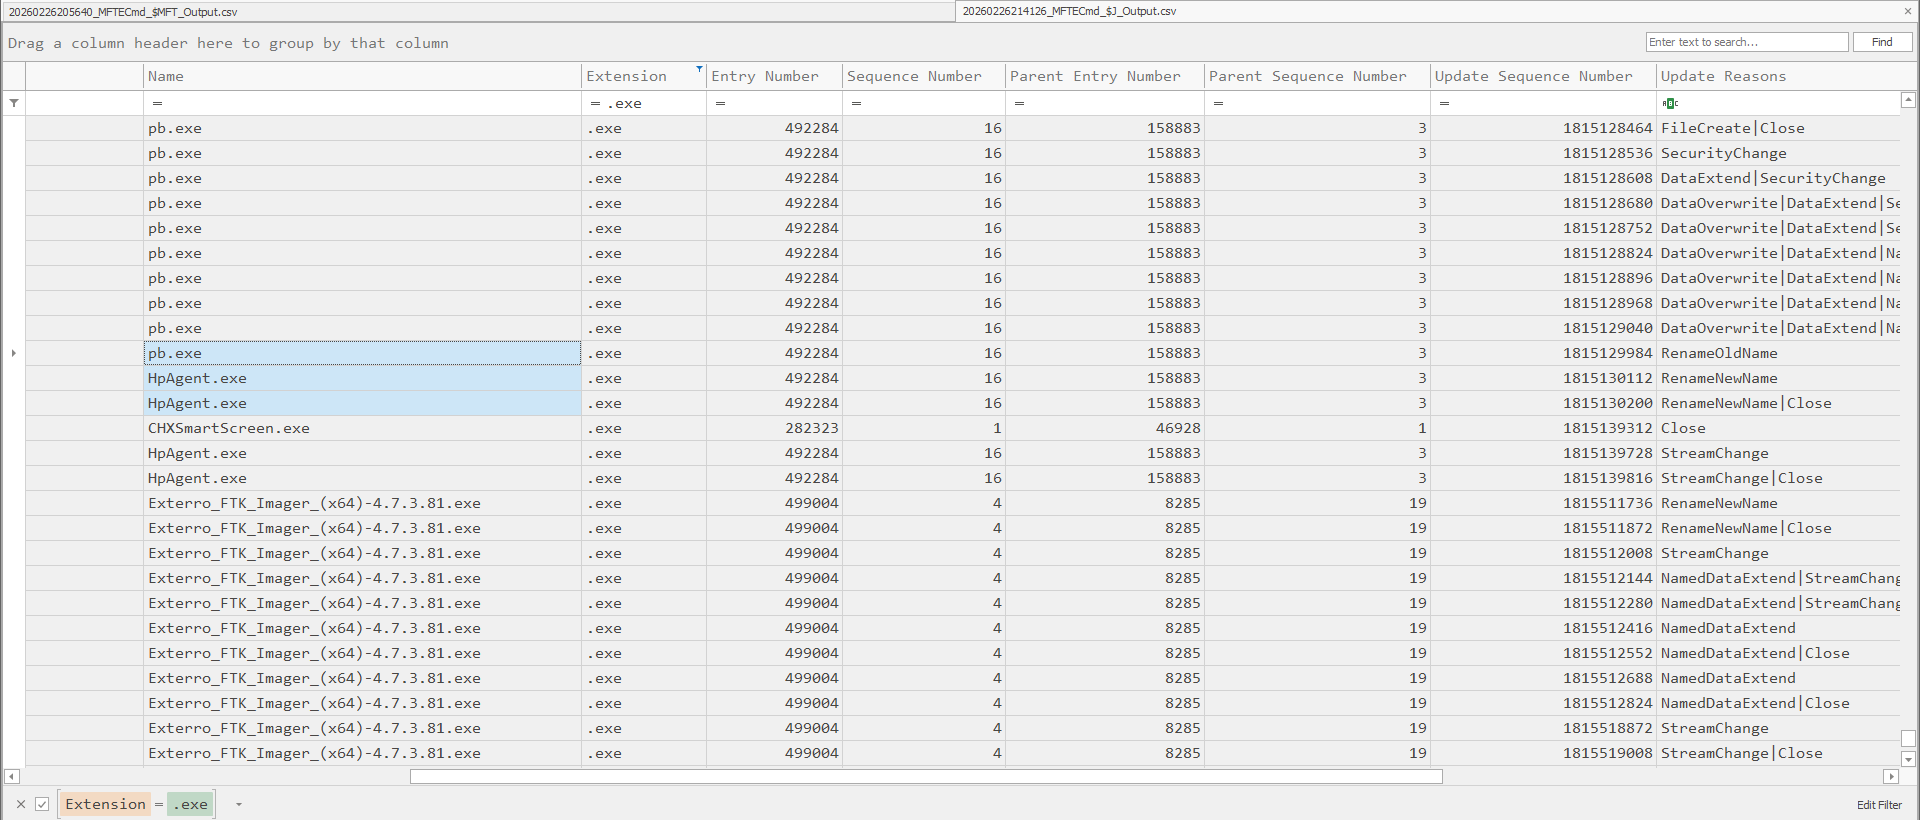Click the search text input field
This screenshot has width=1920, height=820.
(1746, 42)
